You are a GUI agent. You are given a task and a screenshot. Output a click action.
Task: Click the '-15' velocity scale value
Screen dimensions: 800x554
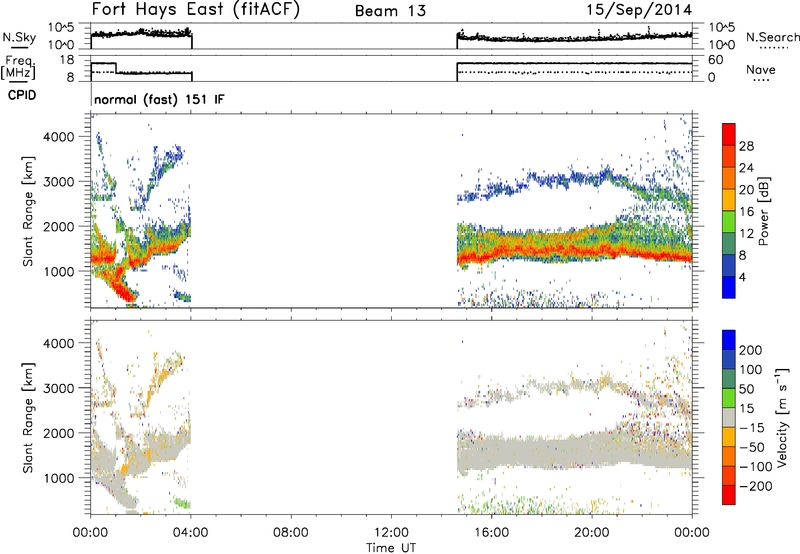click(752, 428)
